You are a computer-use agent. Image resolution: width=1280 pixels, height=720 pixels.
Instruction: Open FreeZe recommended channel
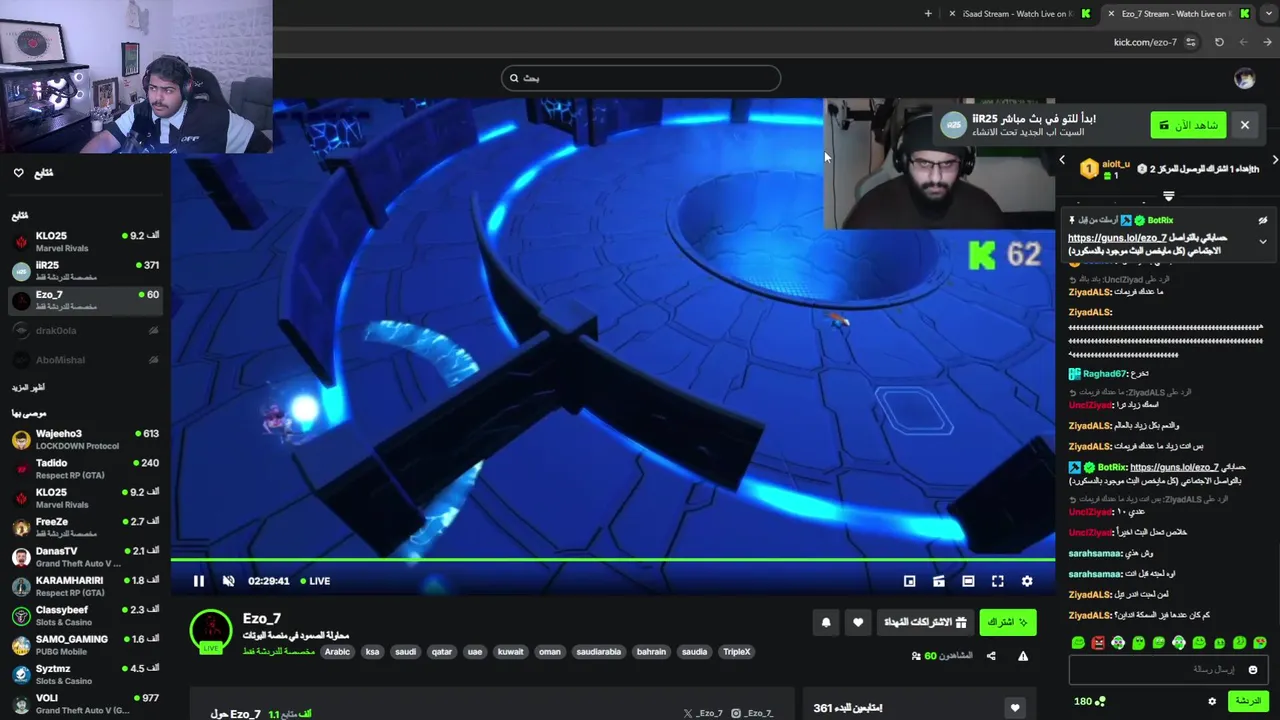[x=85, y=527]
